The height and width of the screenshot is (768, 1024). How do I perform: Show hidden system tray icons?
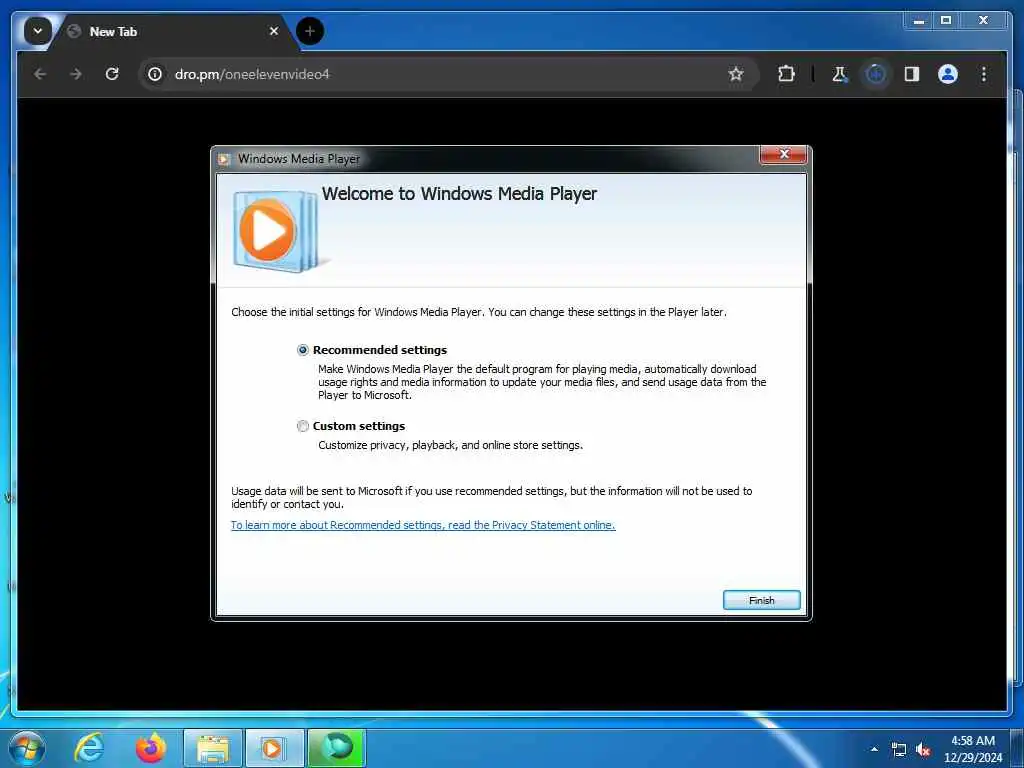[x=874, y=749]
